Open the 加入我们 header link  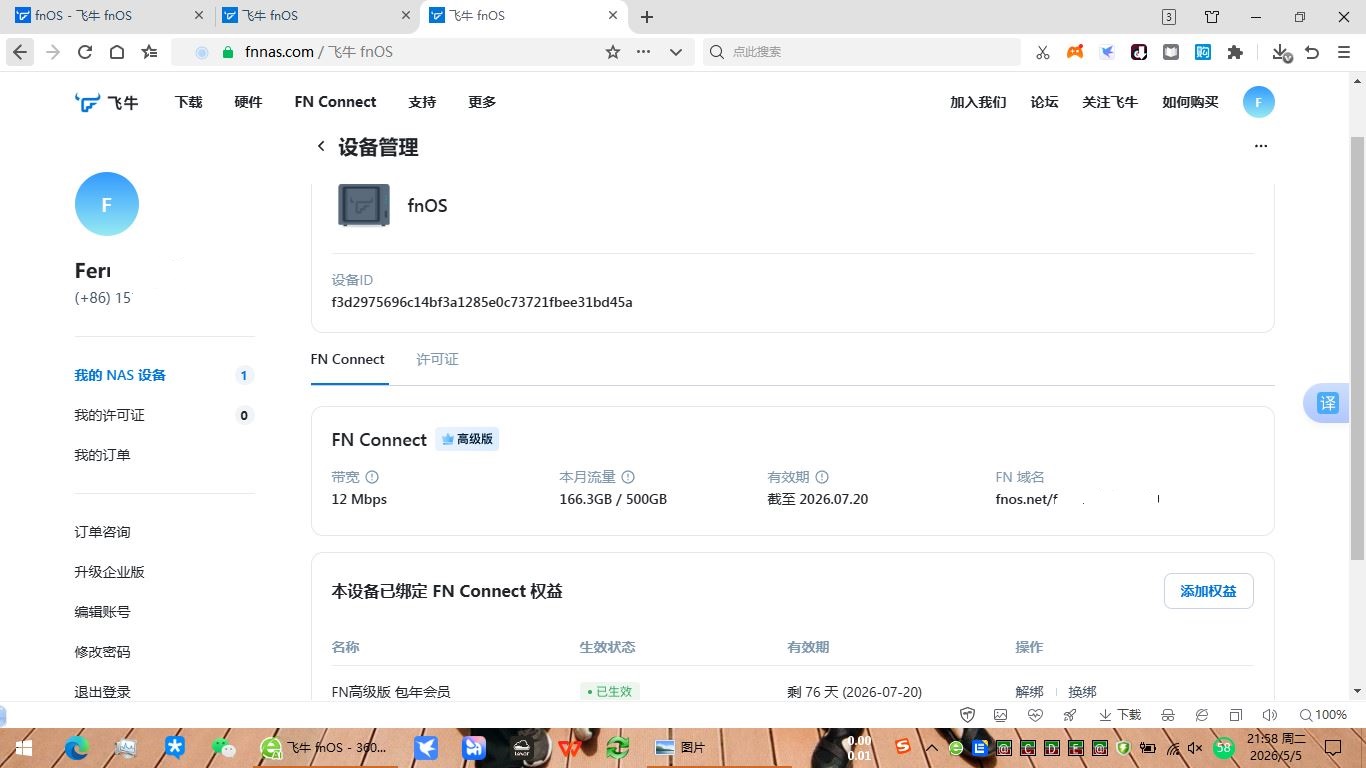(x=978, y=102)
